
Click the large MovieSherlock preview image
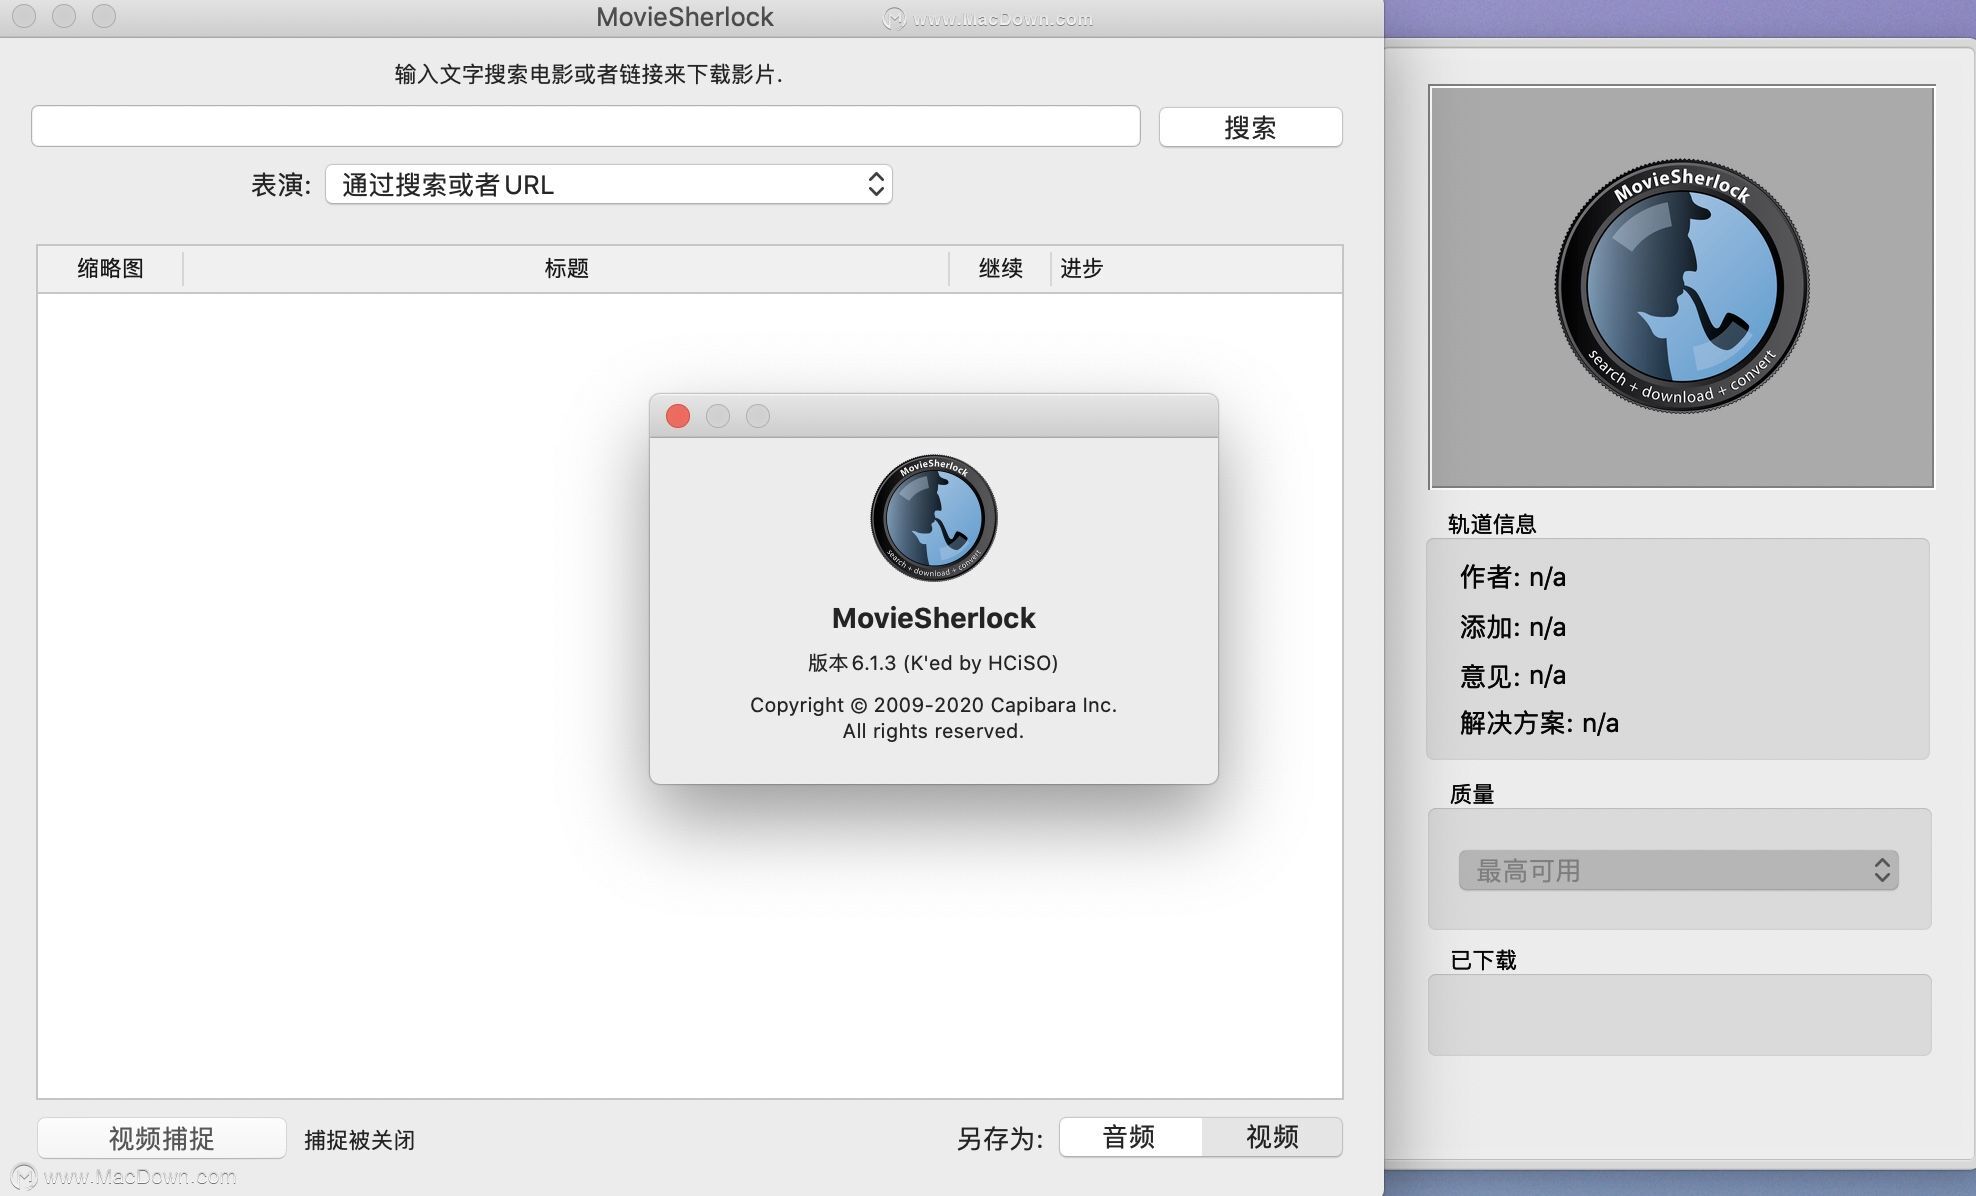click(x=1681, y=287)
